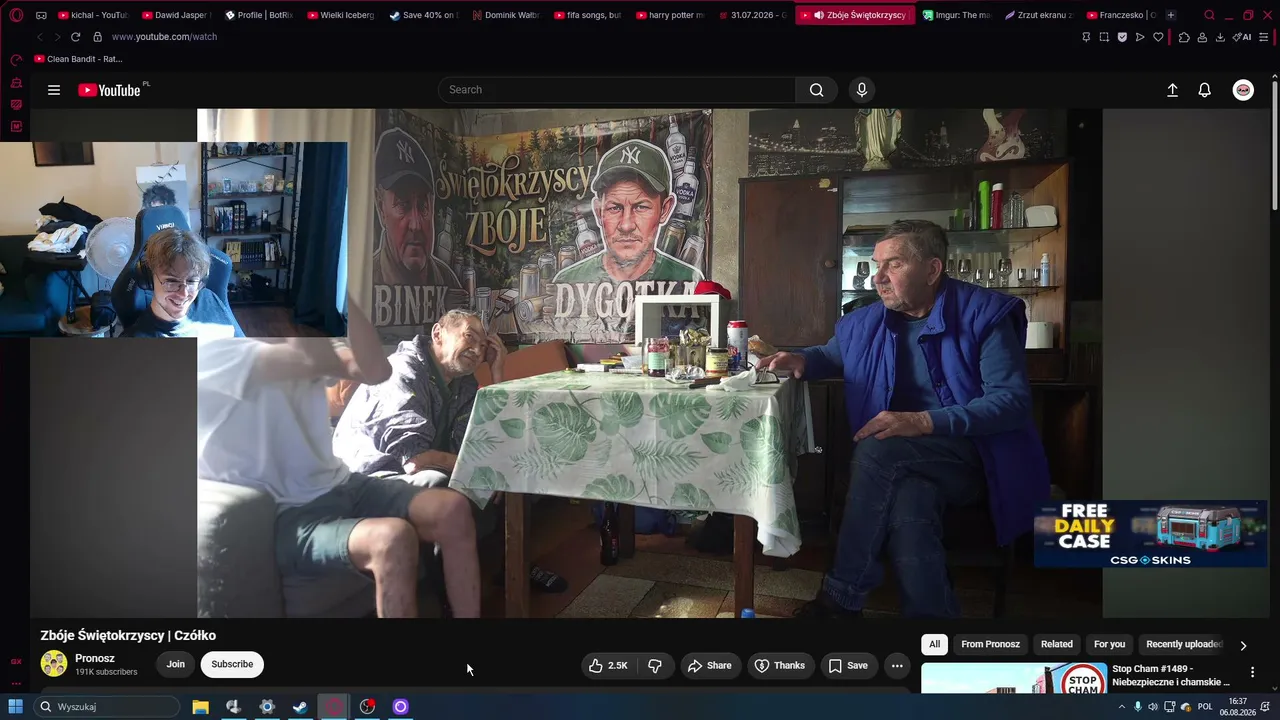Click the Share button

pos(709,665)
